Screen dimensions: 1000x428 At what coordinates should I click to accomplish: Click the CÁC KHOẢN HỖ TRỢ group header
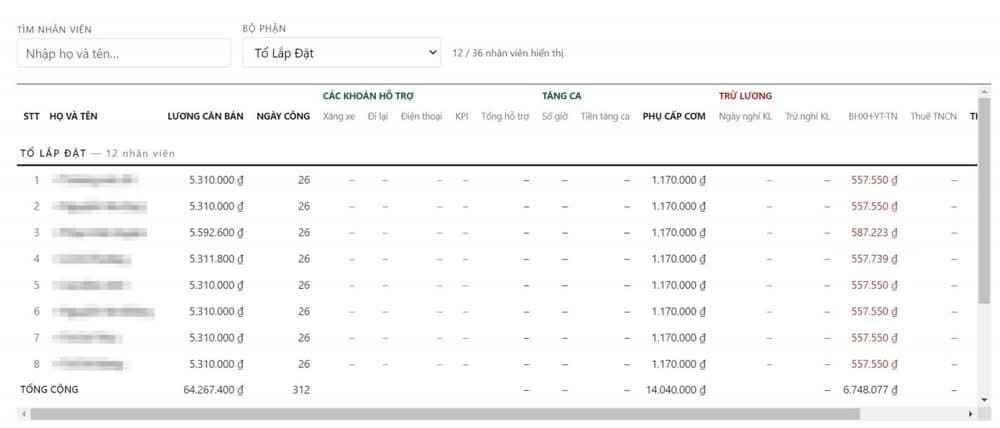[x=369, y=96]
